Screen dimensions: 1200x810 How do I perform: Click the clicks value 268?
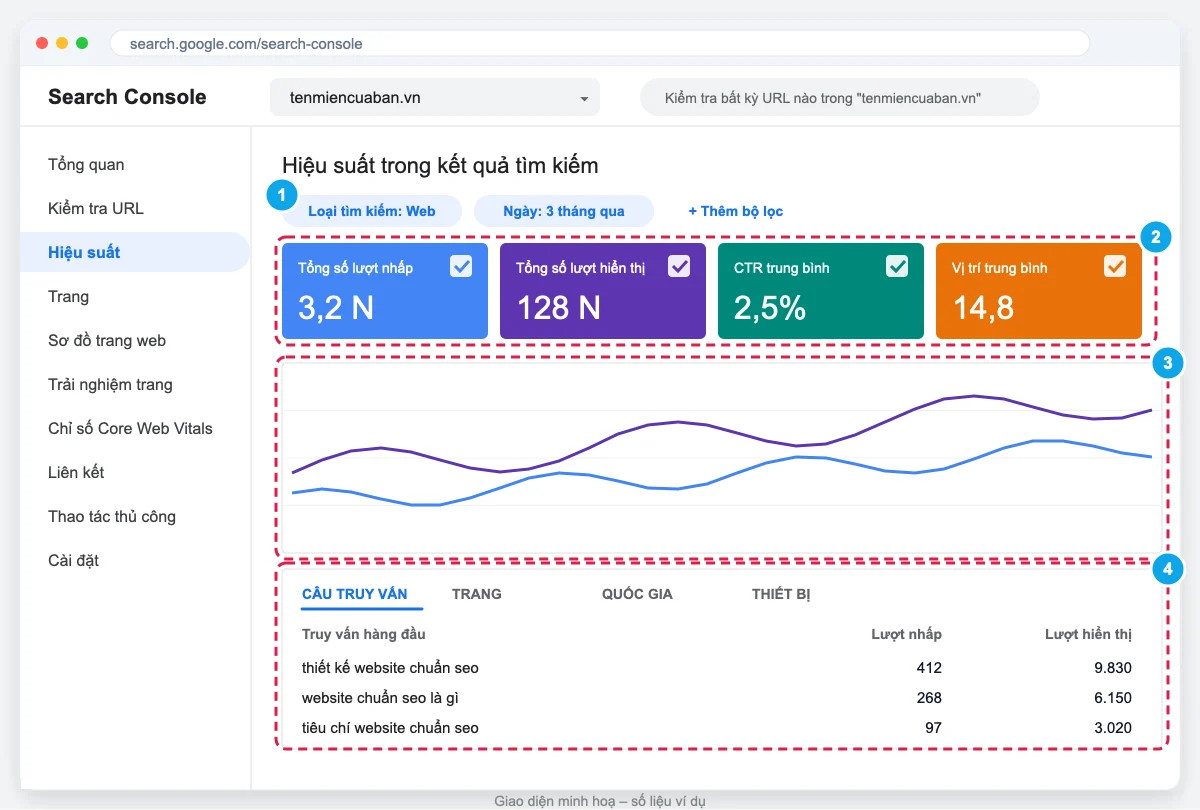point(929,698)
